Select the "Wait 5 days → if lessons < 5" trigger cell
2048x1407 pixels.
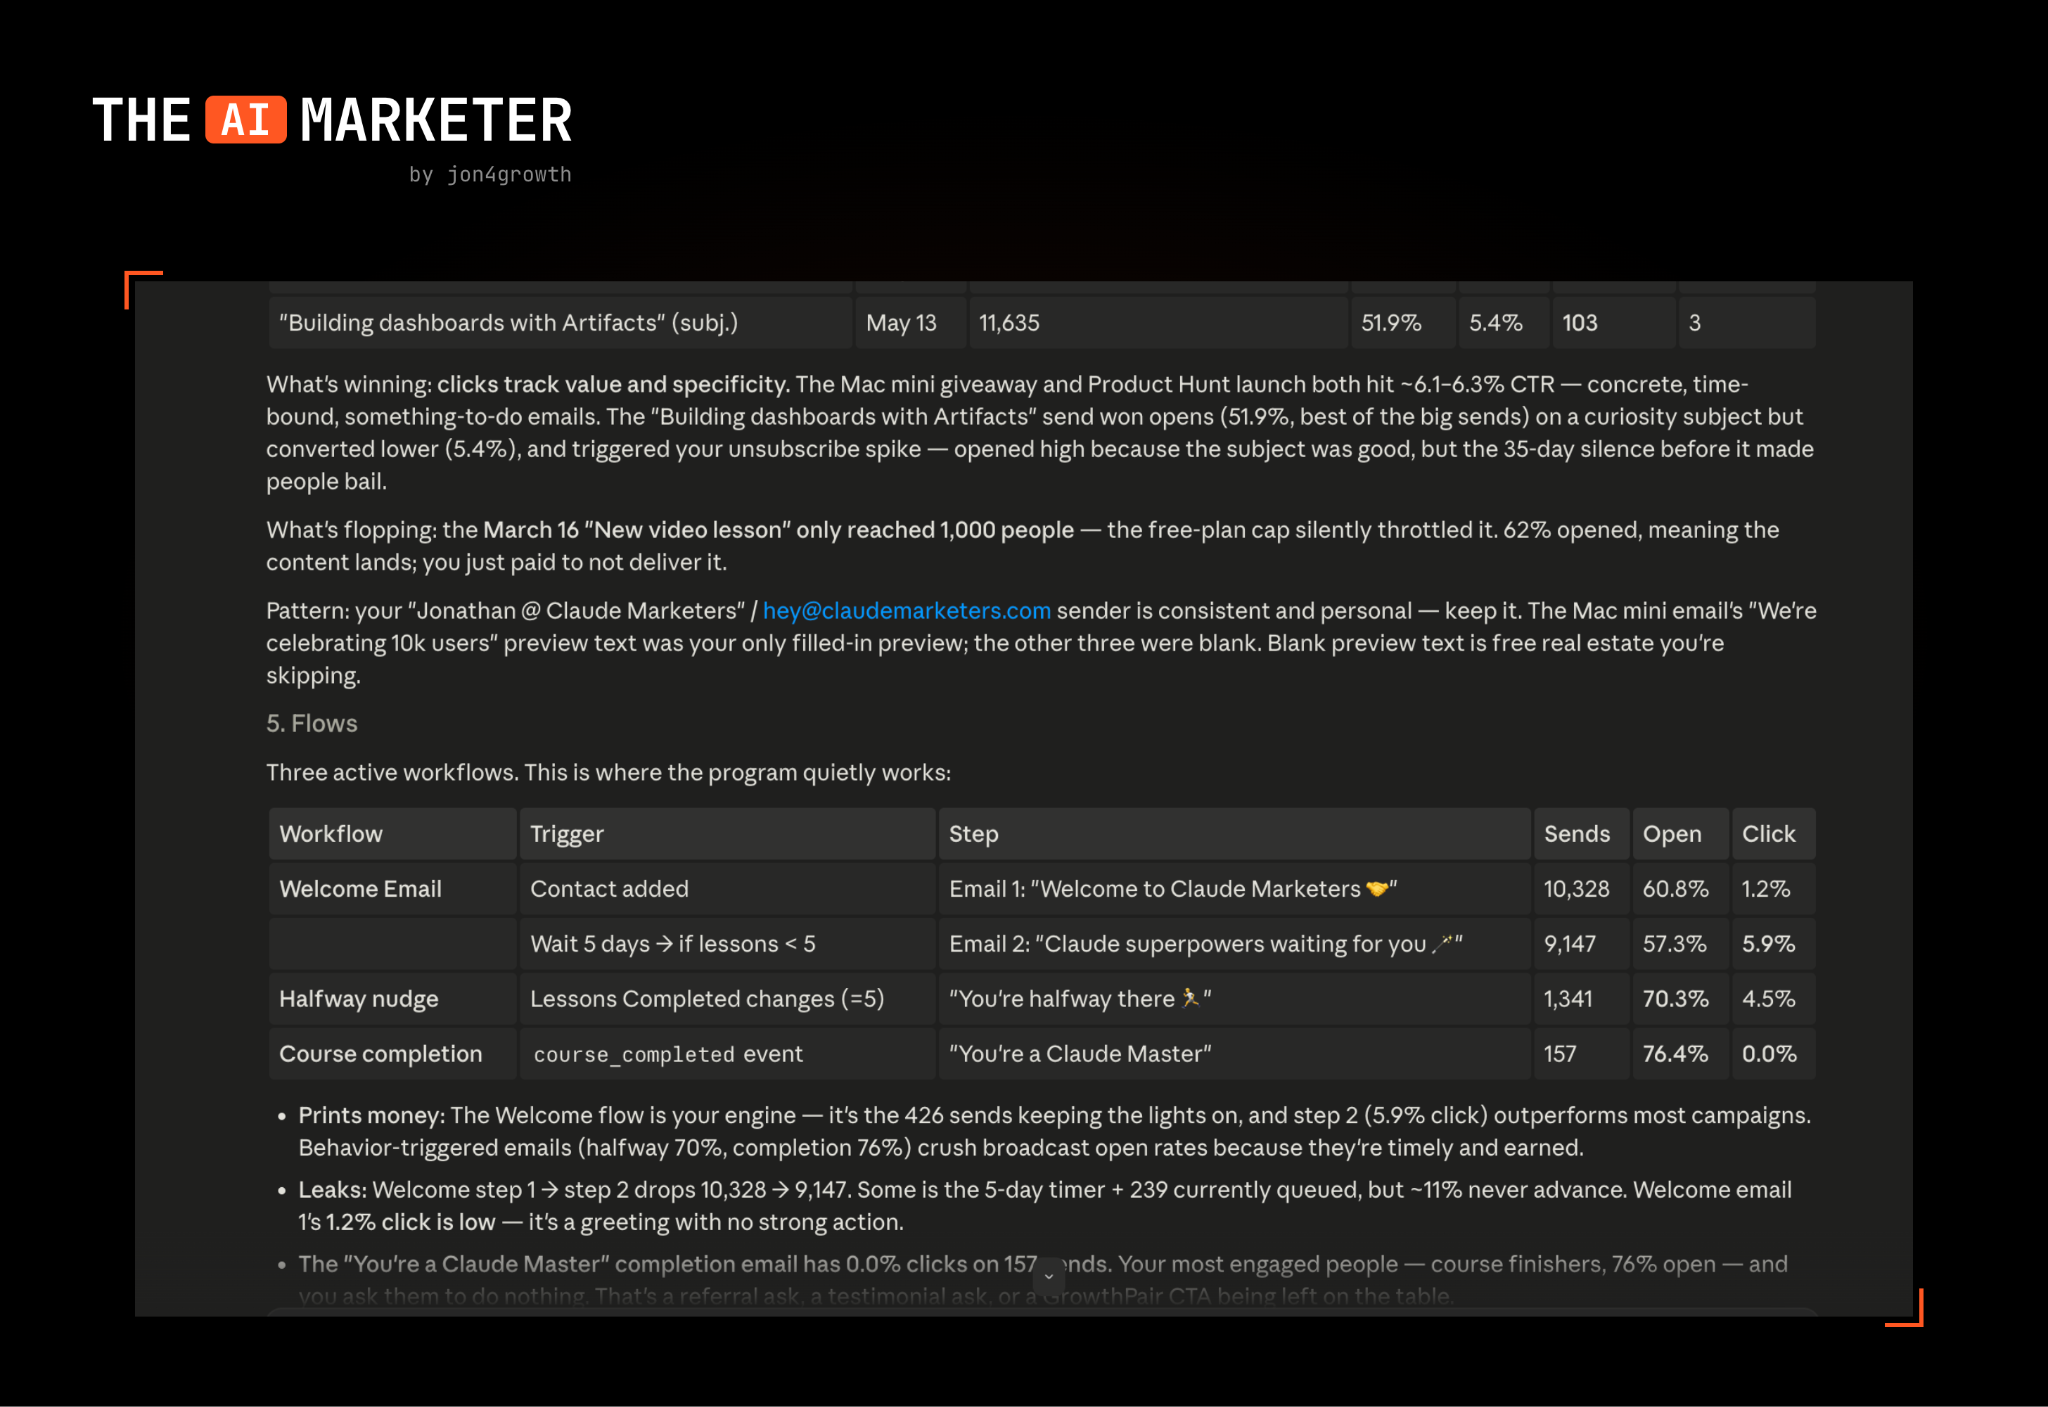(x=727, y=944)
